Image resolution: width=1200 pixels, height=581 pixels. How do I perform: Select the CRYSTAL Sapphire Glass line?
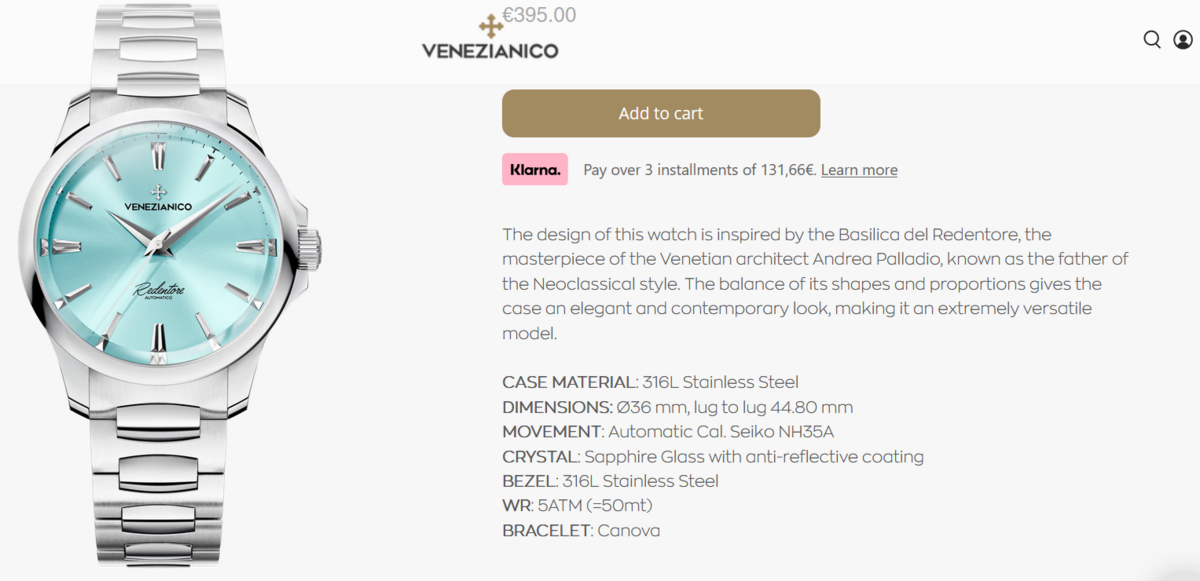pyautogui.click(x=713, y=457)
